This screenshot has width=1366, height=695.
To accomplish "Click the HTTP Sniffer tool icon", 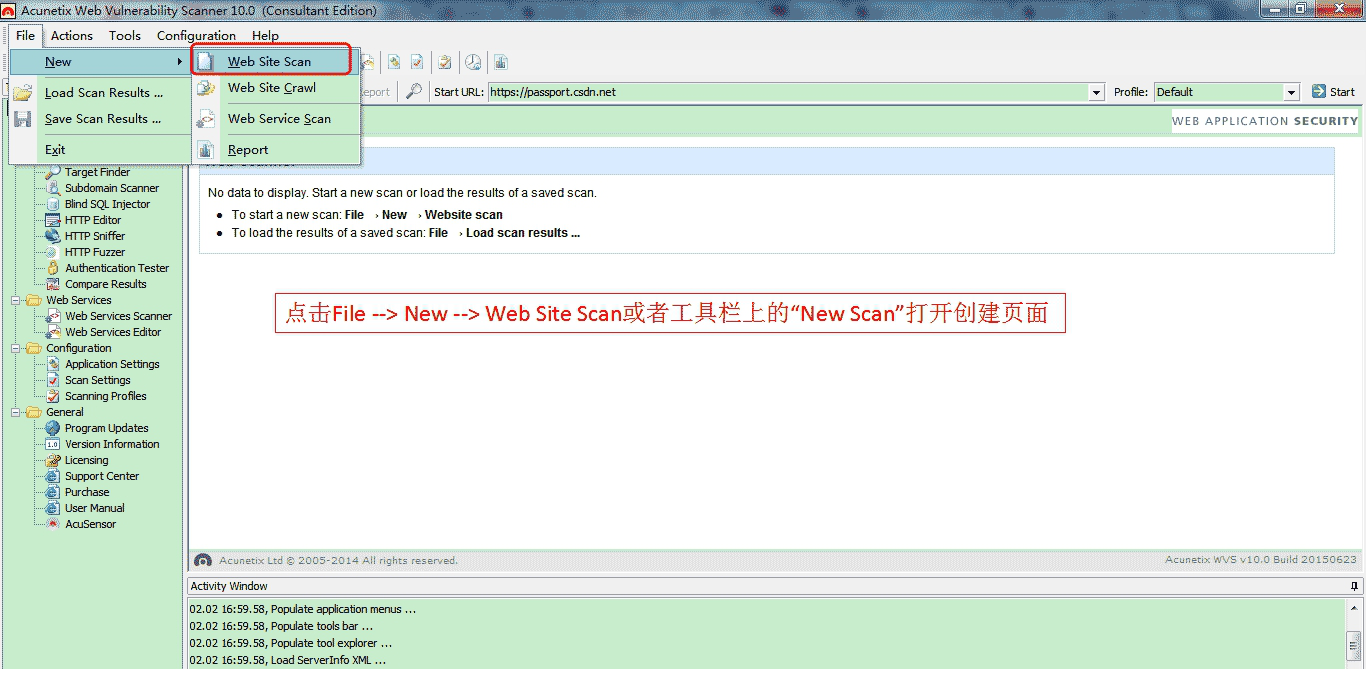I will (52, 236).
